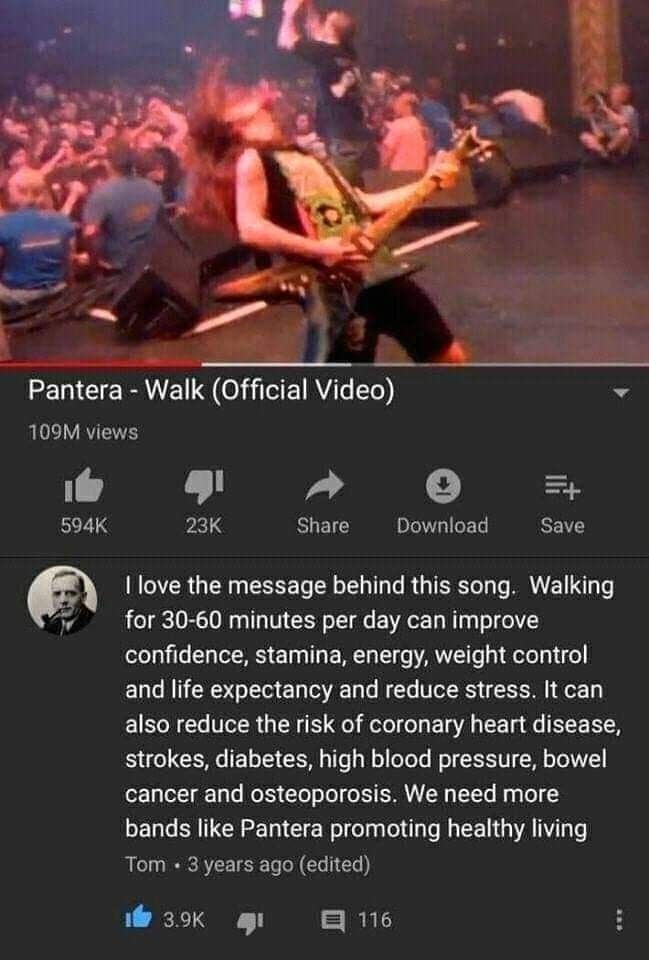The height and width of the screenshot is (960, 649).
Task: Click the 594K likes count
Action: (84, 525)
